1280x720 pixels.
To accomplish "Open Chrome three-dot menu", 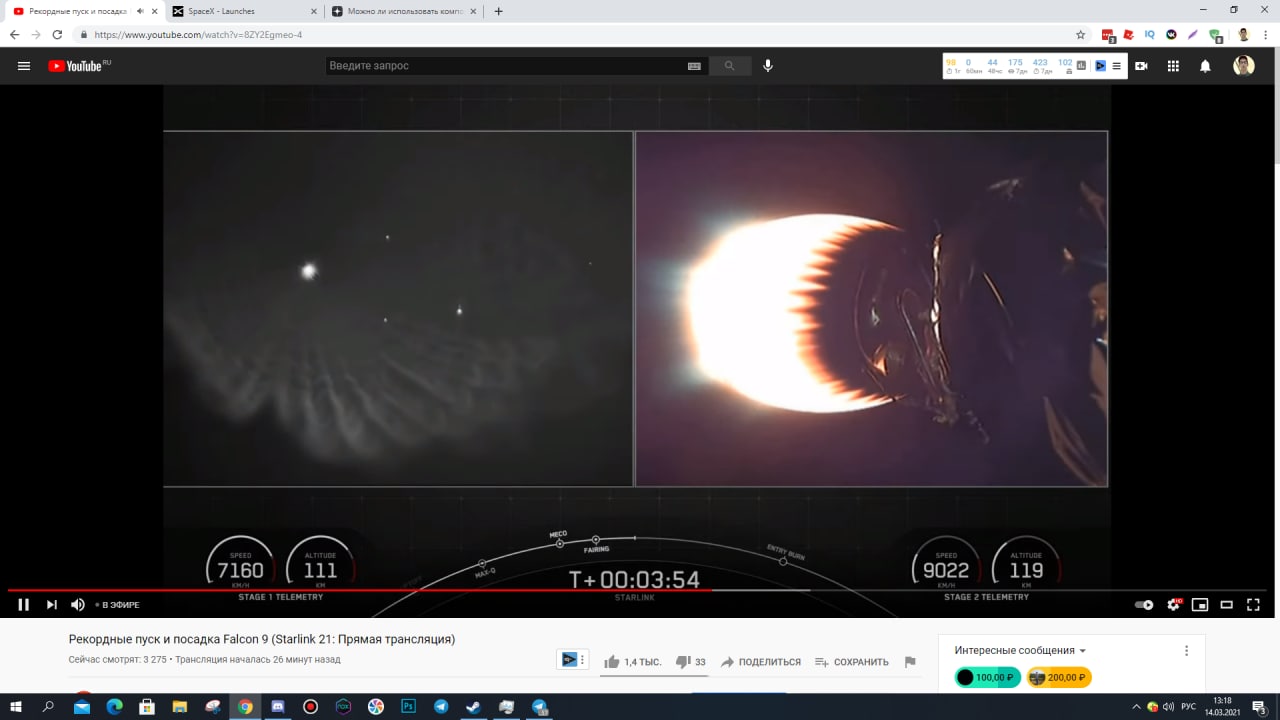I will pos(1267,34).
